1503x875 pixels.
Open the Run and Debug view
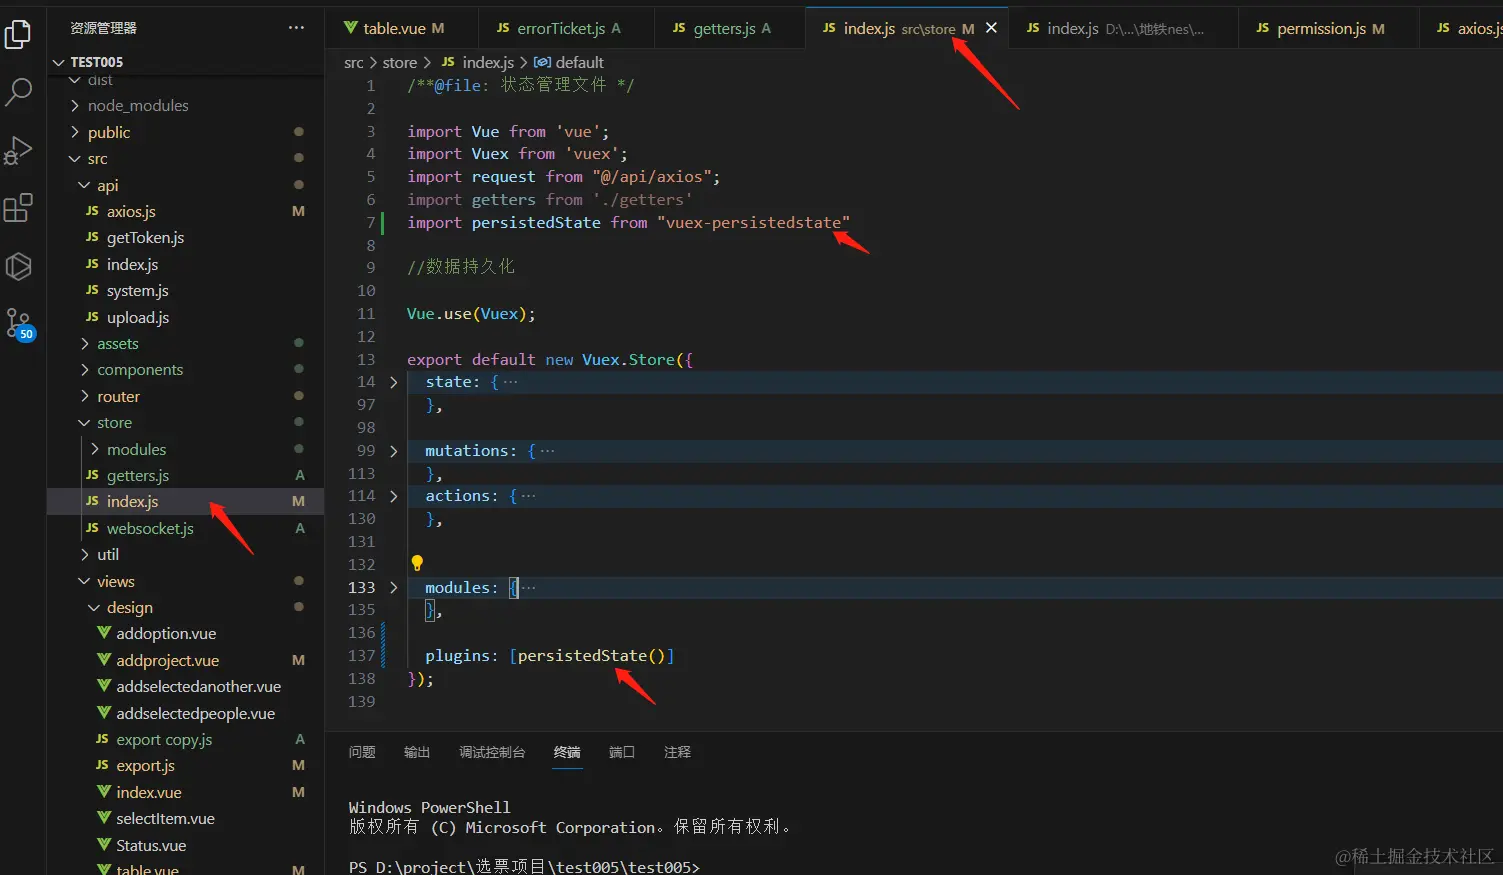coord(18,150)
